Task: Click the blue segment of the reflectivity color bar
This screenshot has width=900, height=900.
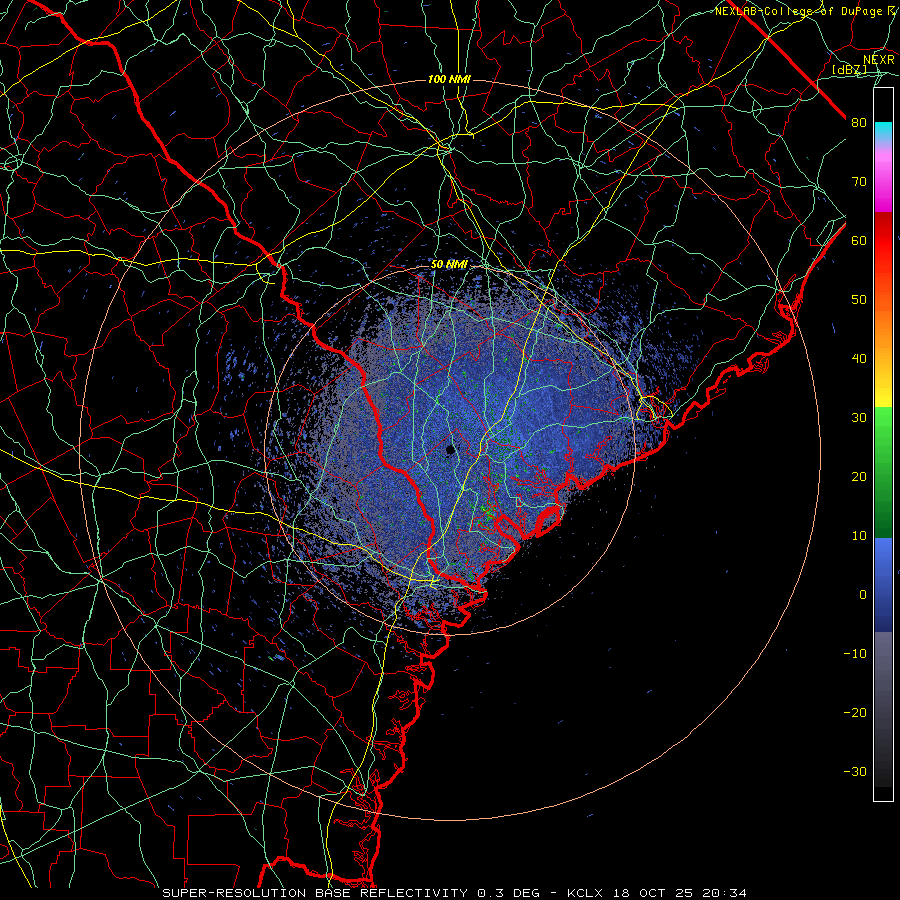Action: click(883, 585)
